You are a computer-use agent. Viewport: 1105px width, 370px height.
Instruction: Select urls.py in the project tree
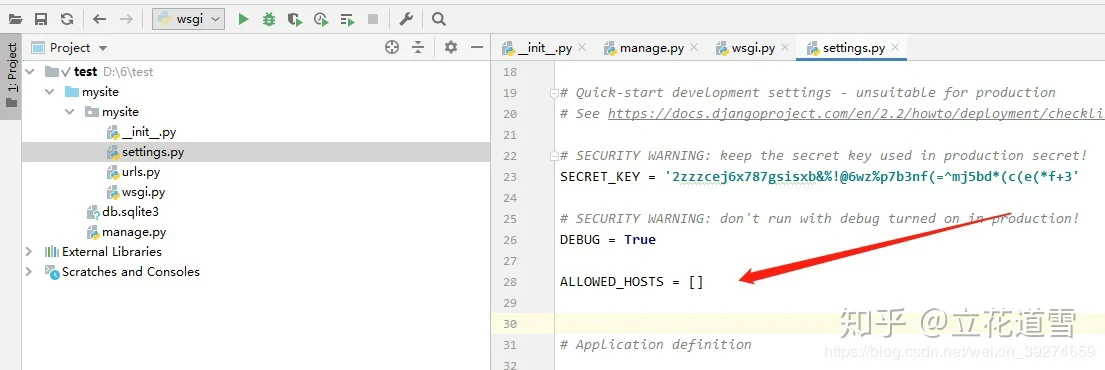[140, 172]
